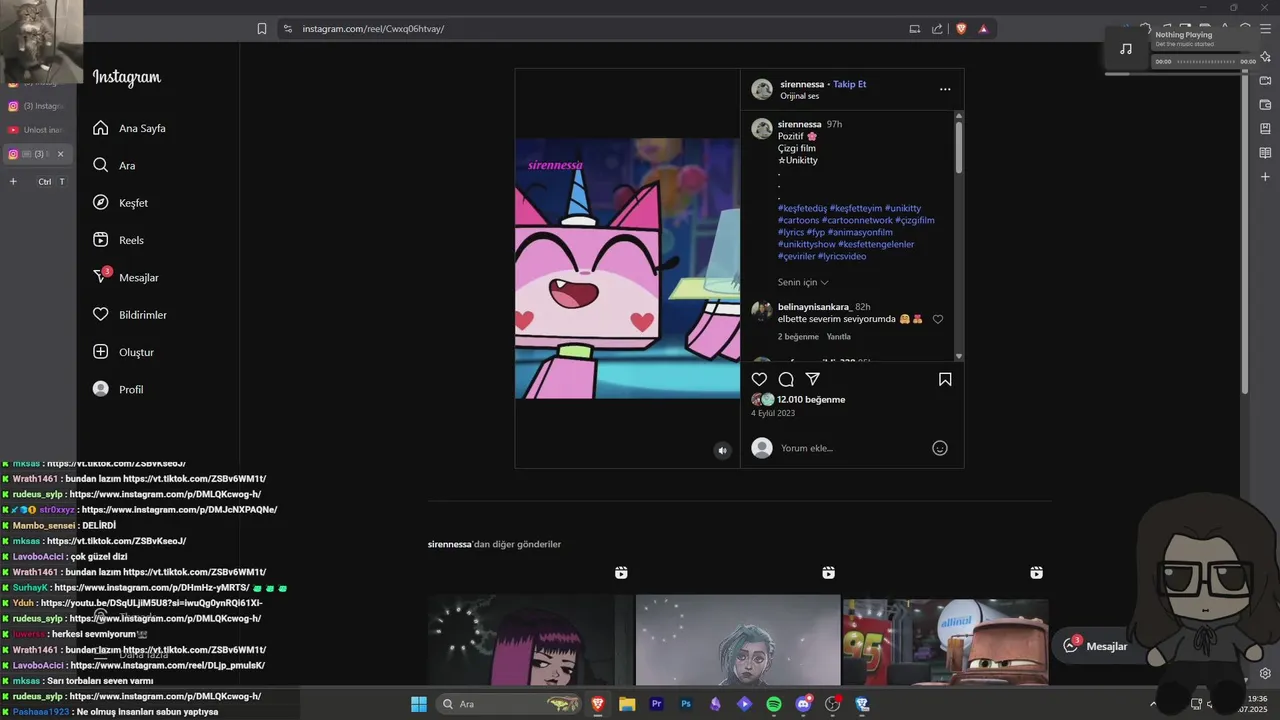Share the reel with paper plane icon
This screenshot has height=720, width=1280.
click(813, 379)
